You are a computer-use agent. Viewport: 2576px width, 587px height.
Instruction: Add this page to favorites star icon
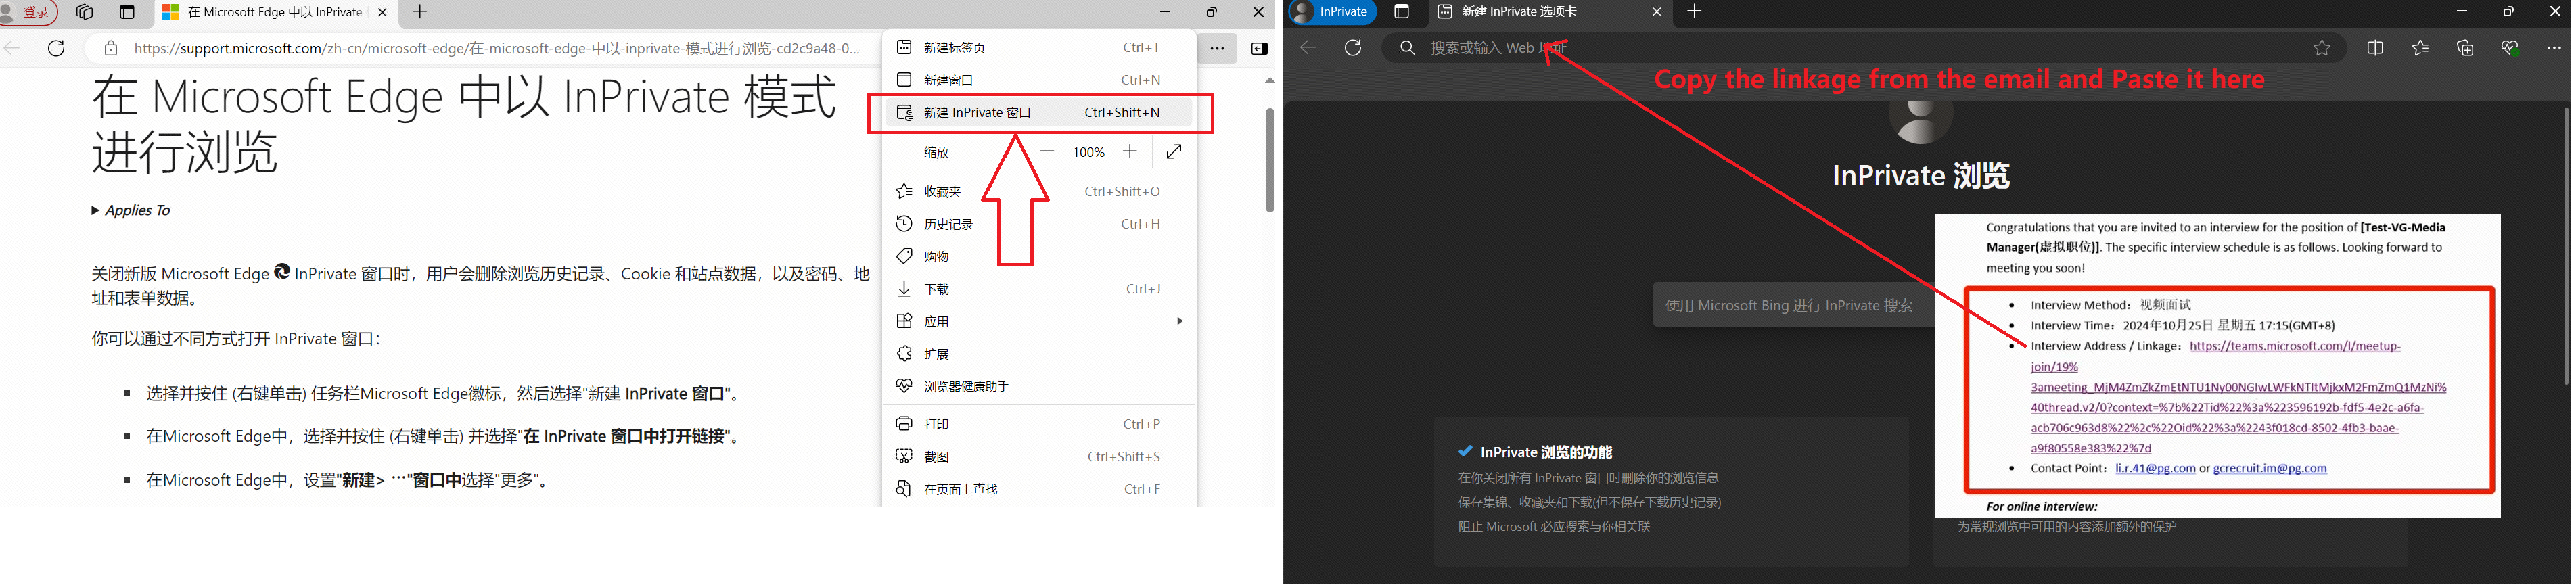(2322, 48)
